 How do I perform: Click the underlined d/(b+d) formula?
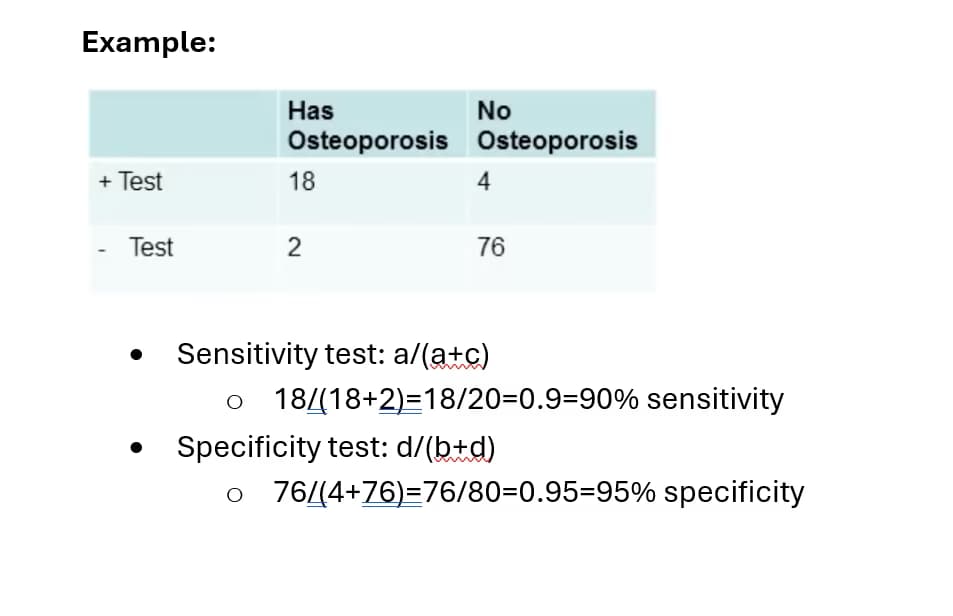(445, 446)
